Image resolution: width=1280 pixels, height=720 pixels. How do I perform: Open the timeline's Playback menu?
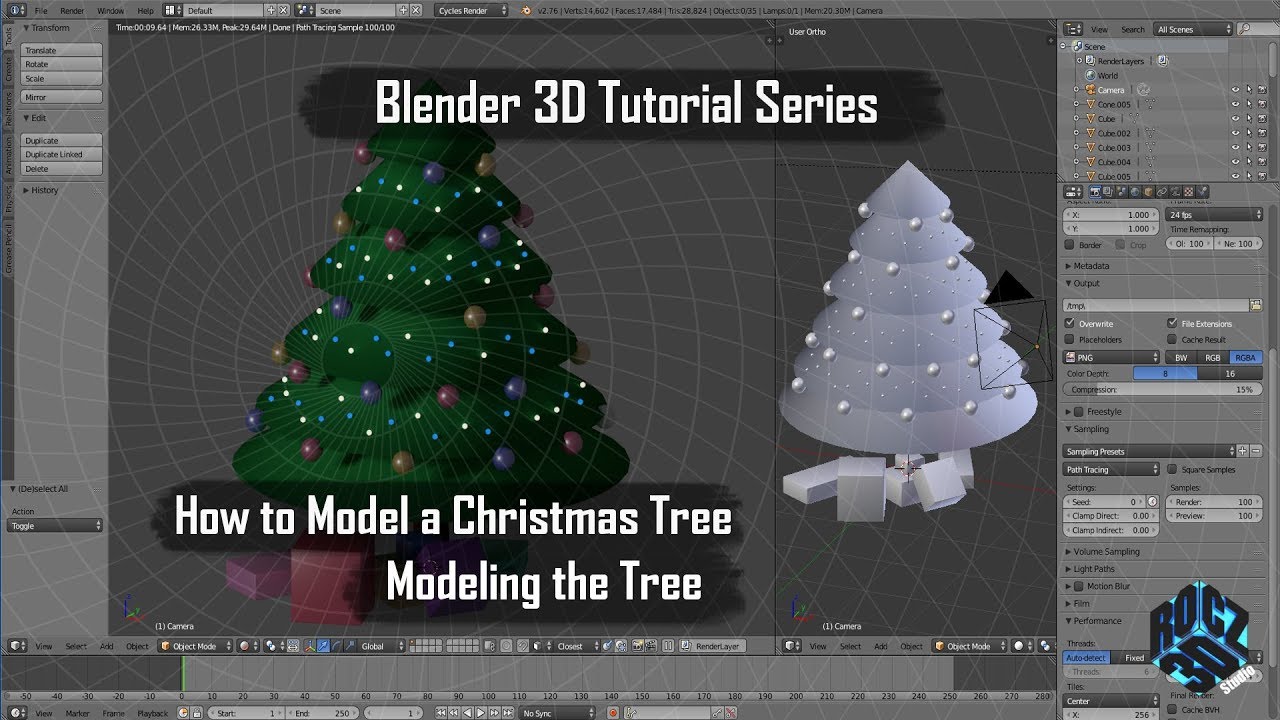[153, 713]
